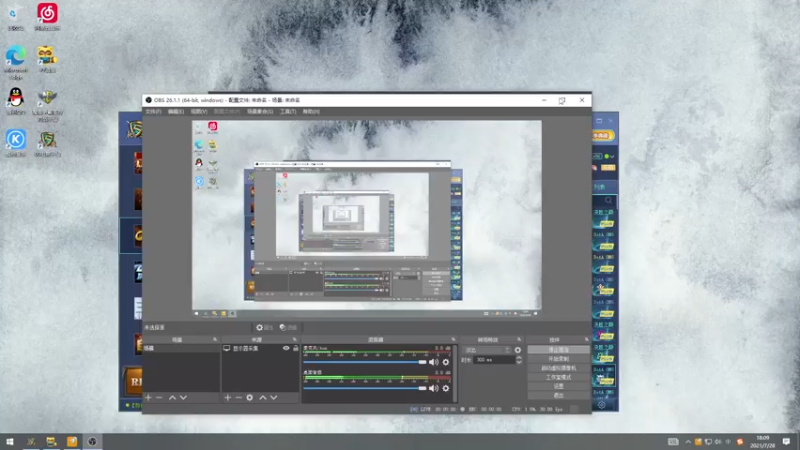Mute the desktop audio channel
Screen dimensions: 800x450
tap(434, 388)
